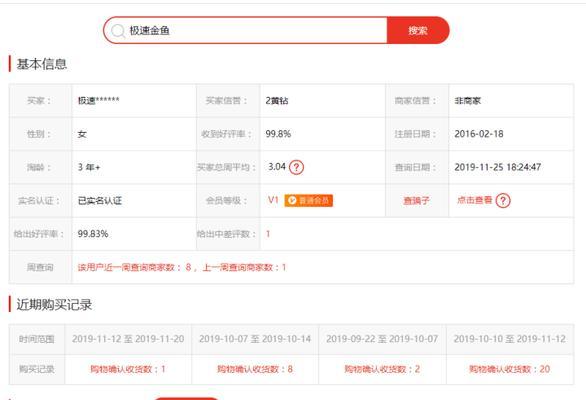Viewport: 586px width, 400px height.
Task: Click merchant credit value 非商家
Action: [x=468, y=101]
